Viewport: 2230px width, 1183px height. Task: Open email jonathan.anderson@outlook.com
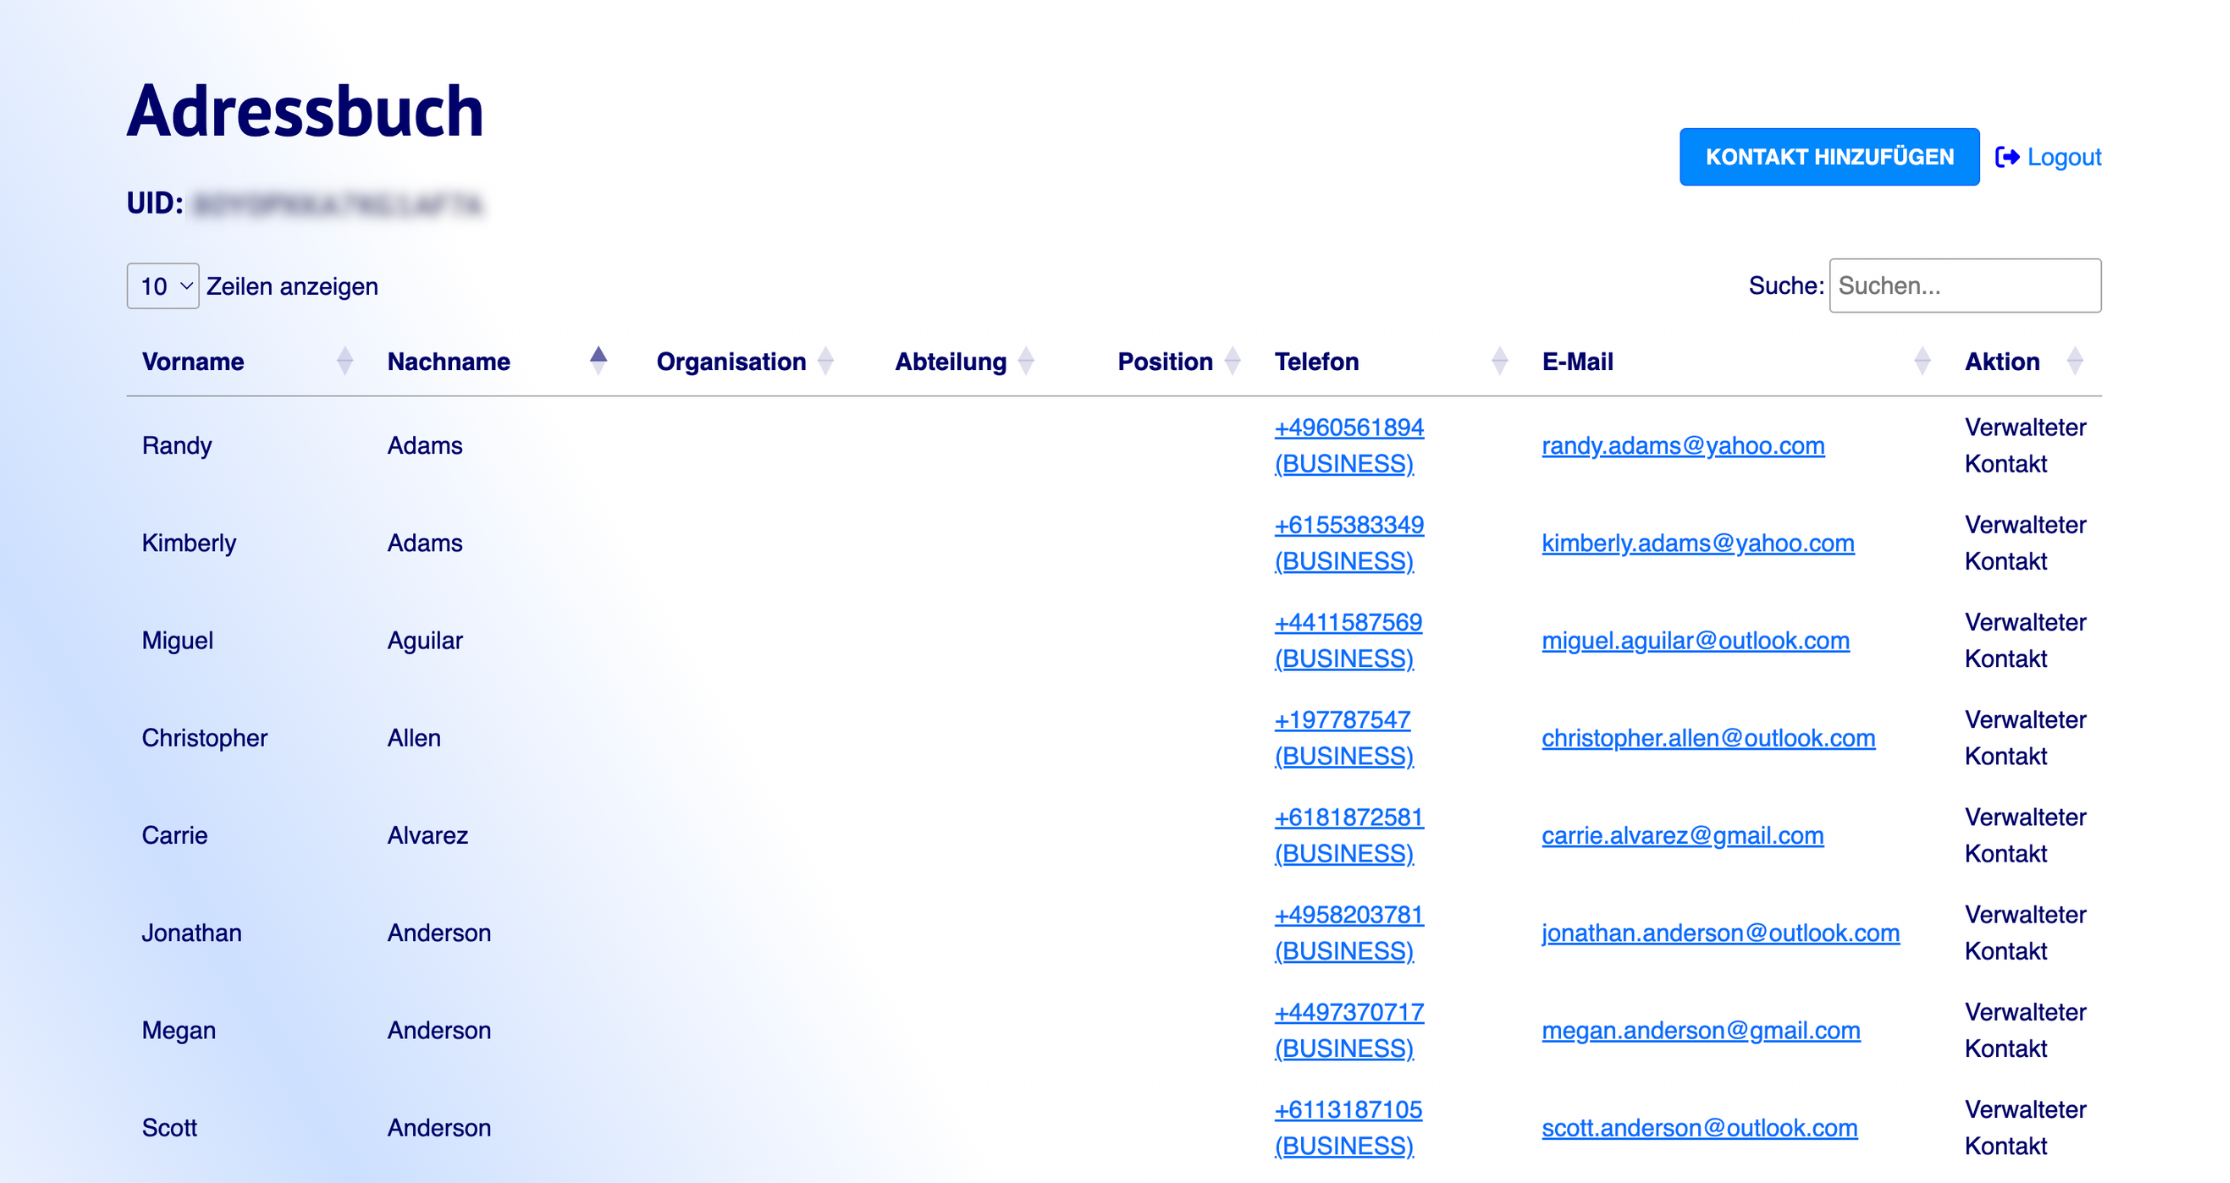coord(1720,933)
